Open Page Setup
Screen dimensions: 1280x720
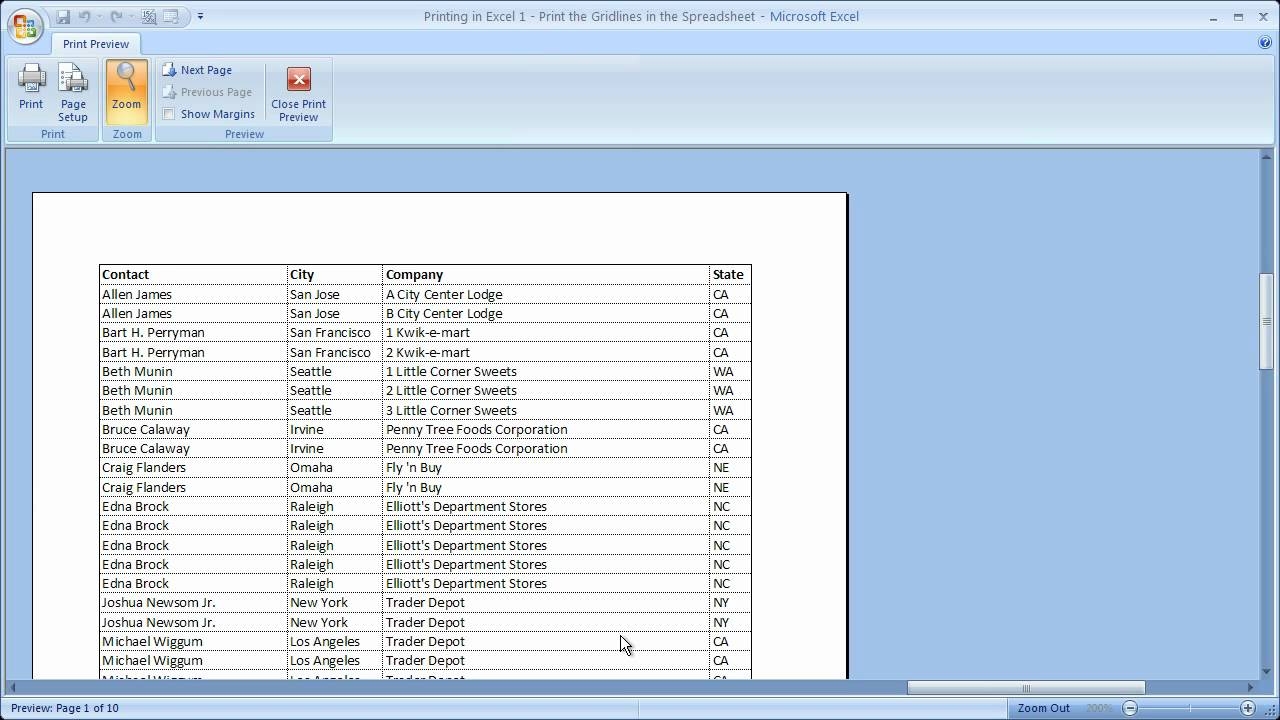pos(72,90)
